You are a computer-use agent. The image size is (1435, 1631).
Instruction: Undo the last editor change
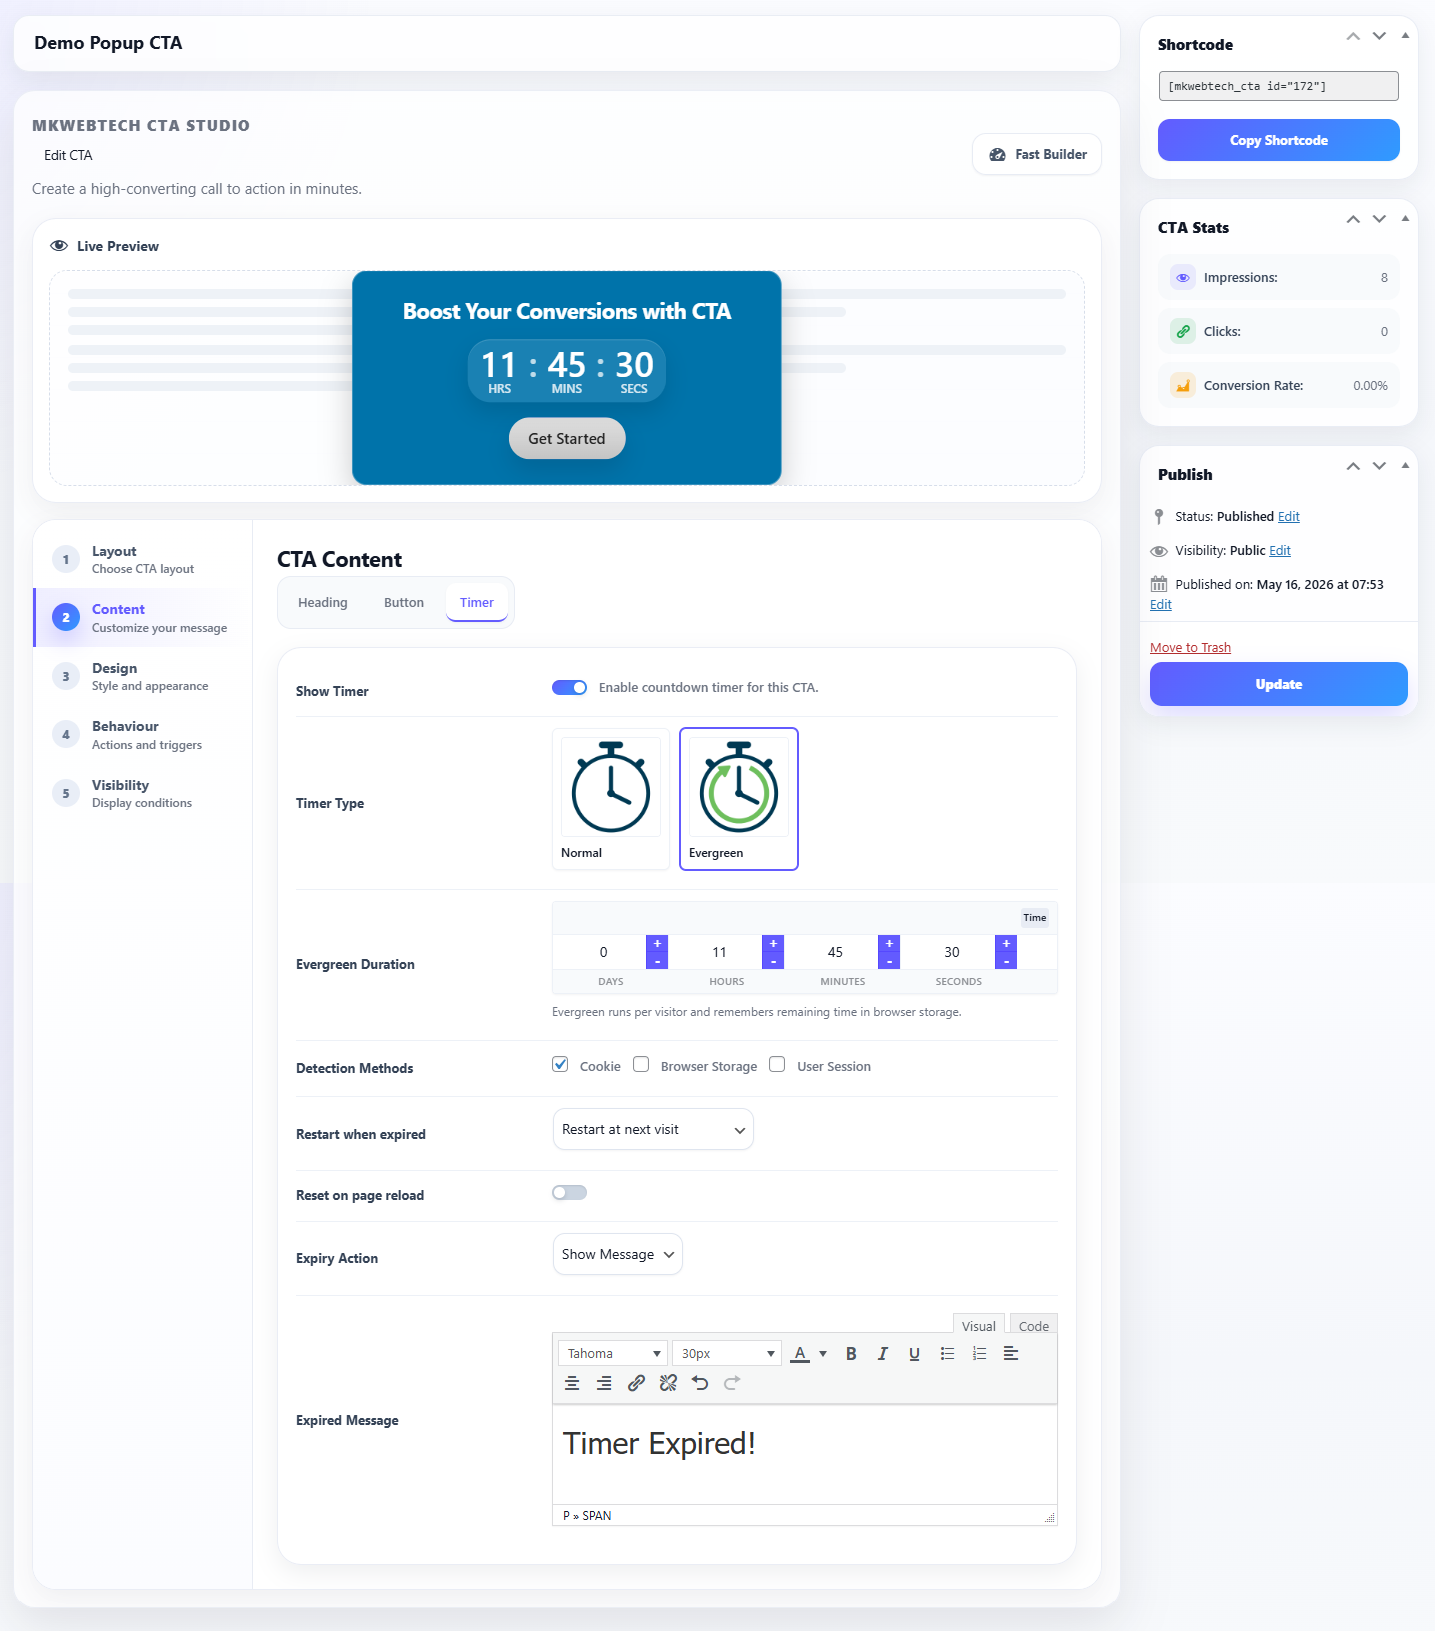click(700, 1383)
